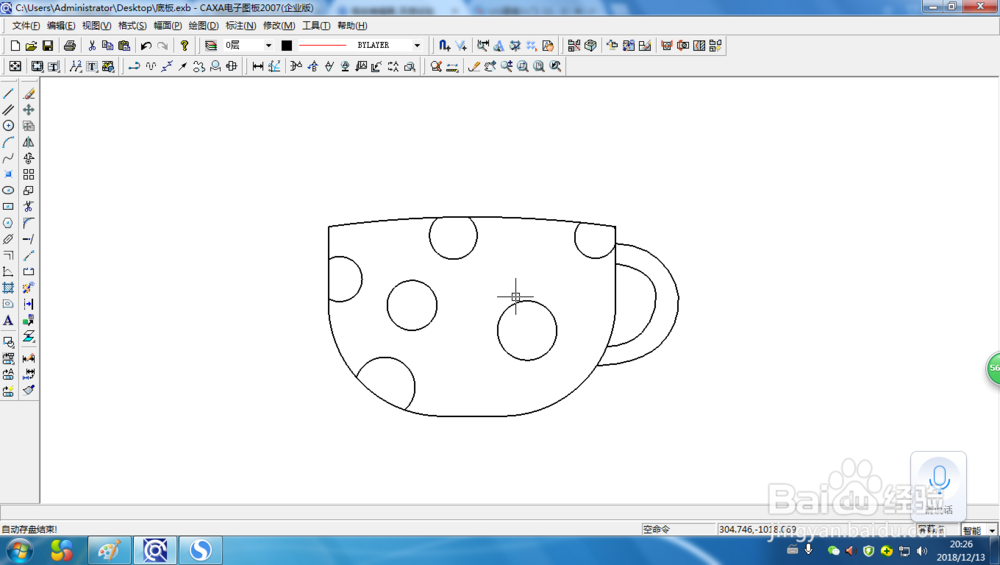Viewport: 1000px width, 565px height.
Task: Select the Mirror tool
Action: click(29, 142)
